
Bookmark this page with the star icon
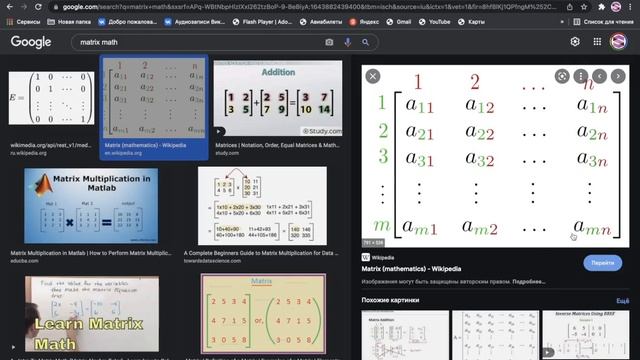[584, 7]
